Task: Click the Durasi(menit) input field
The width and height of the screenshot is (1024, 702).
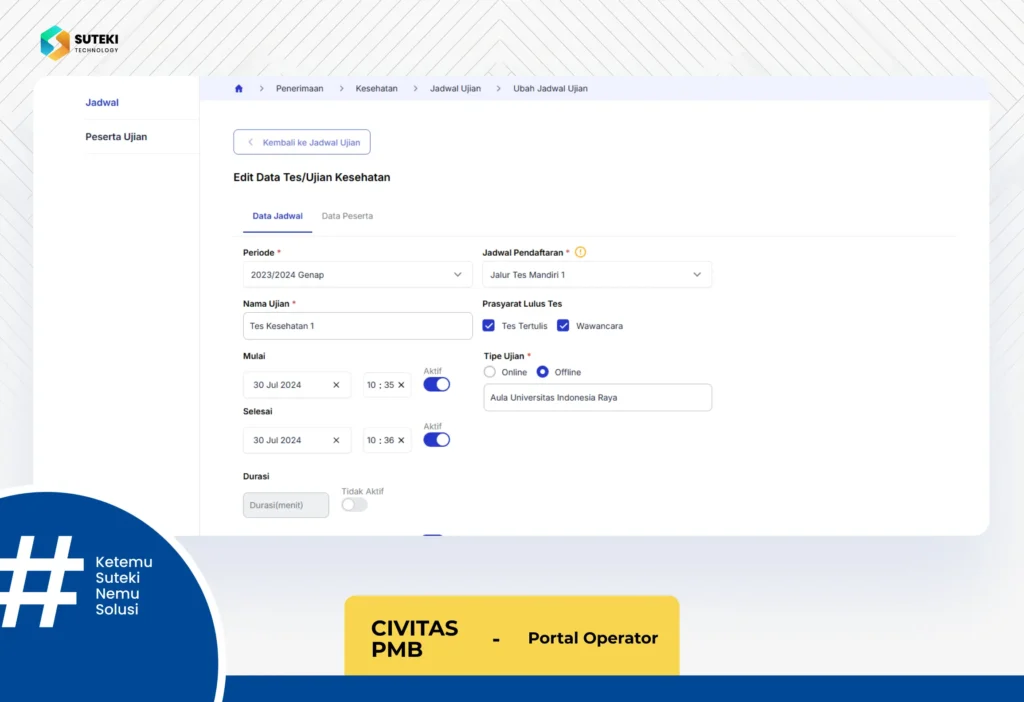Action: 286,505
